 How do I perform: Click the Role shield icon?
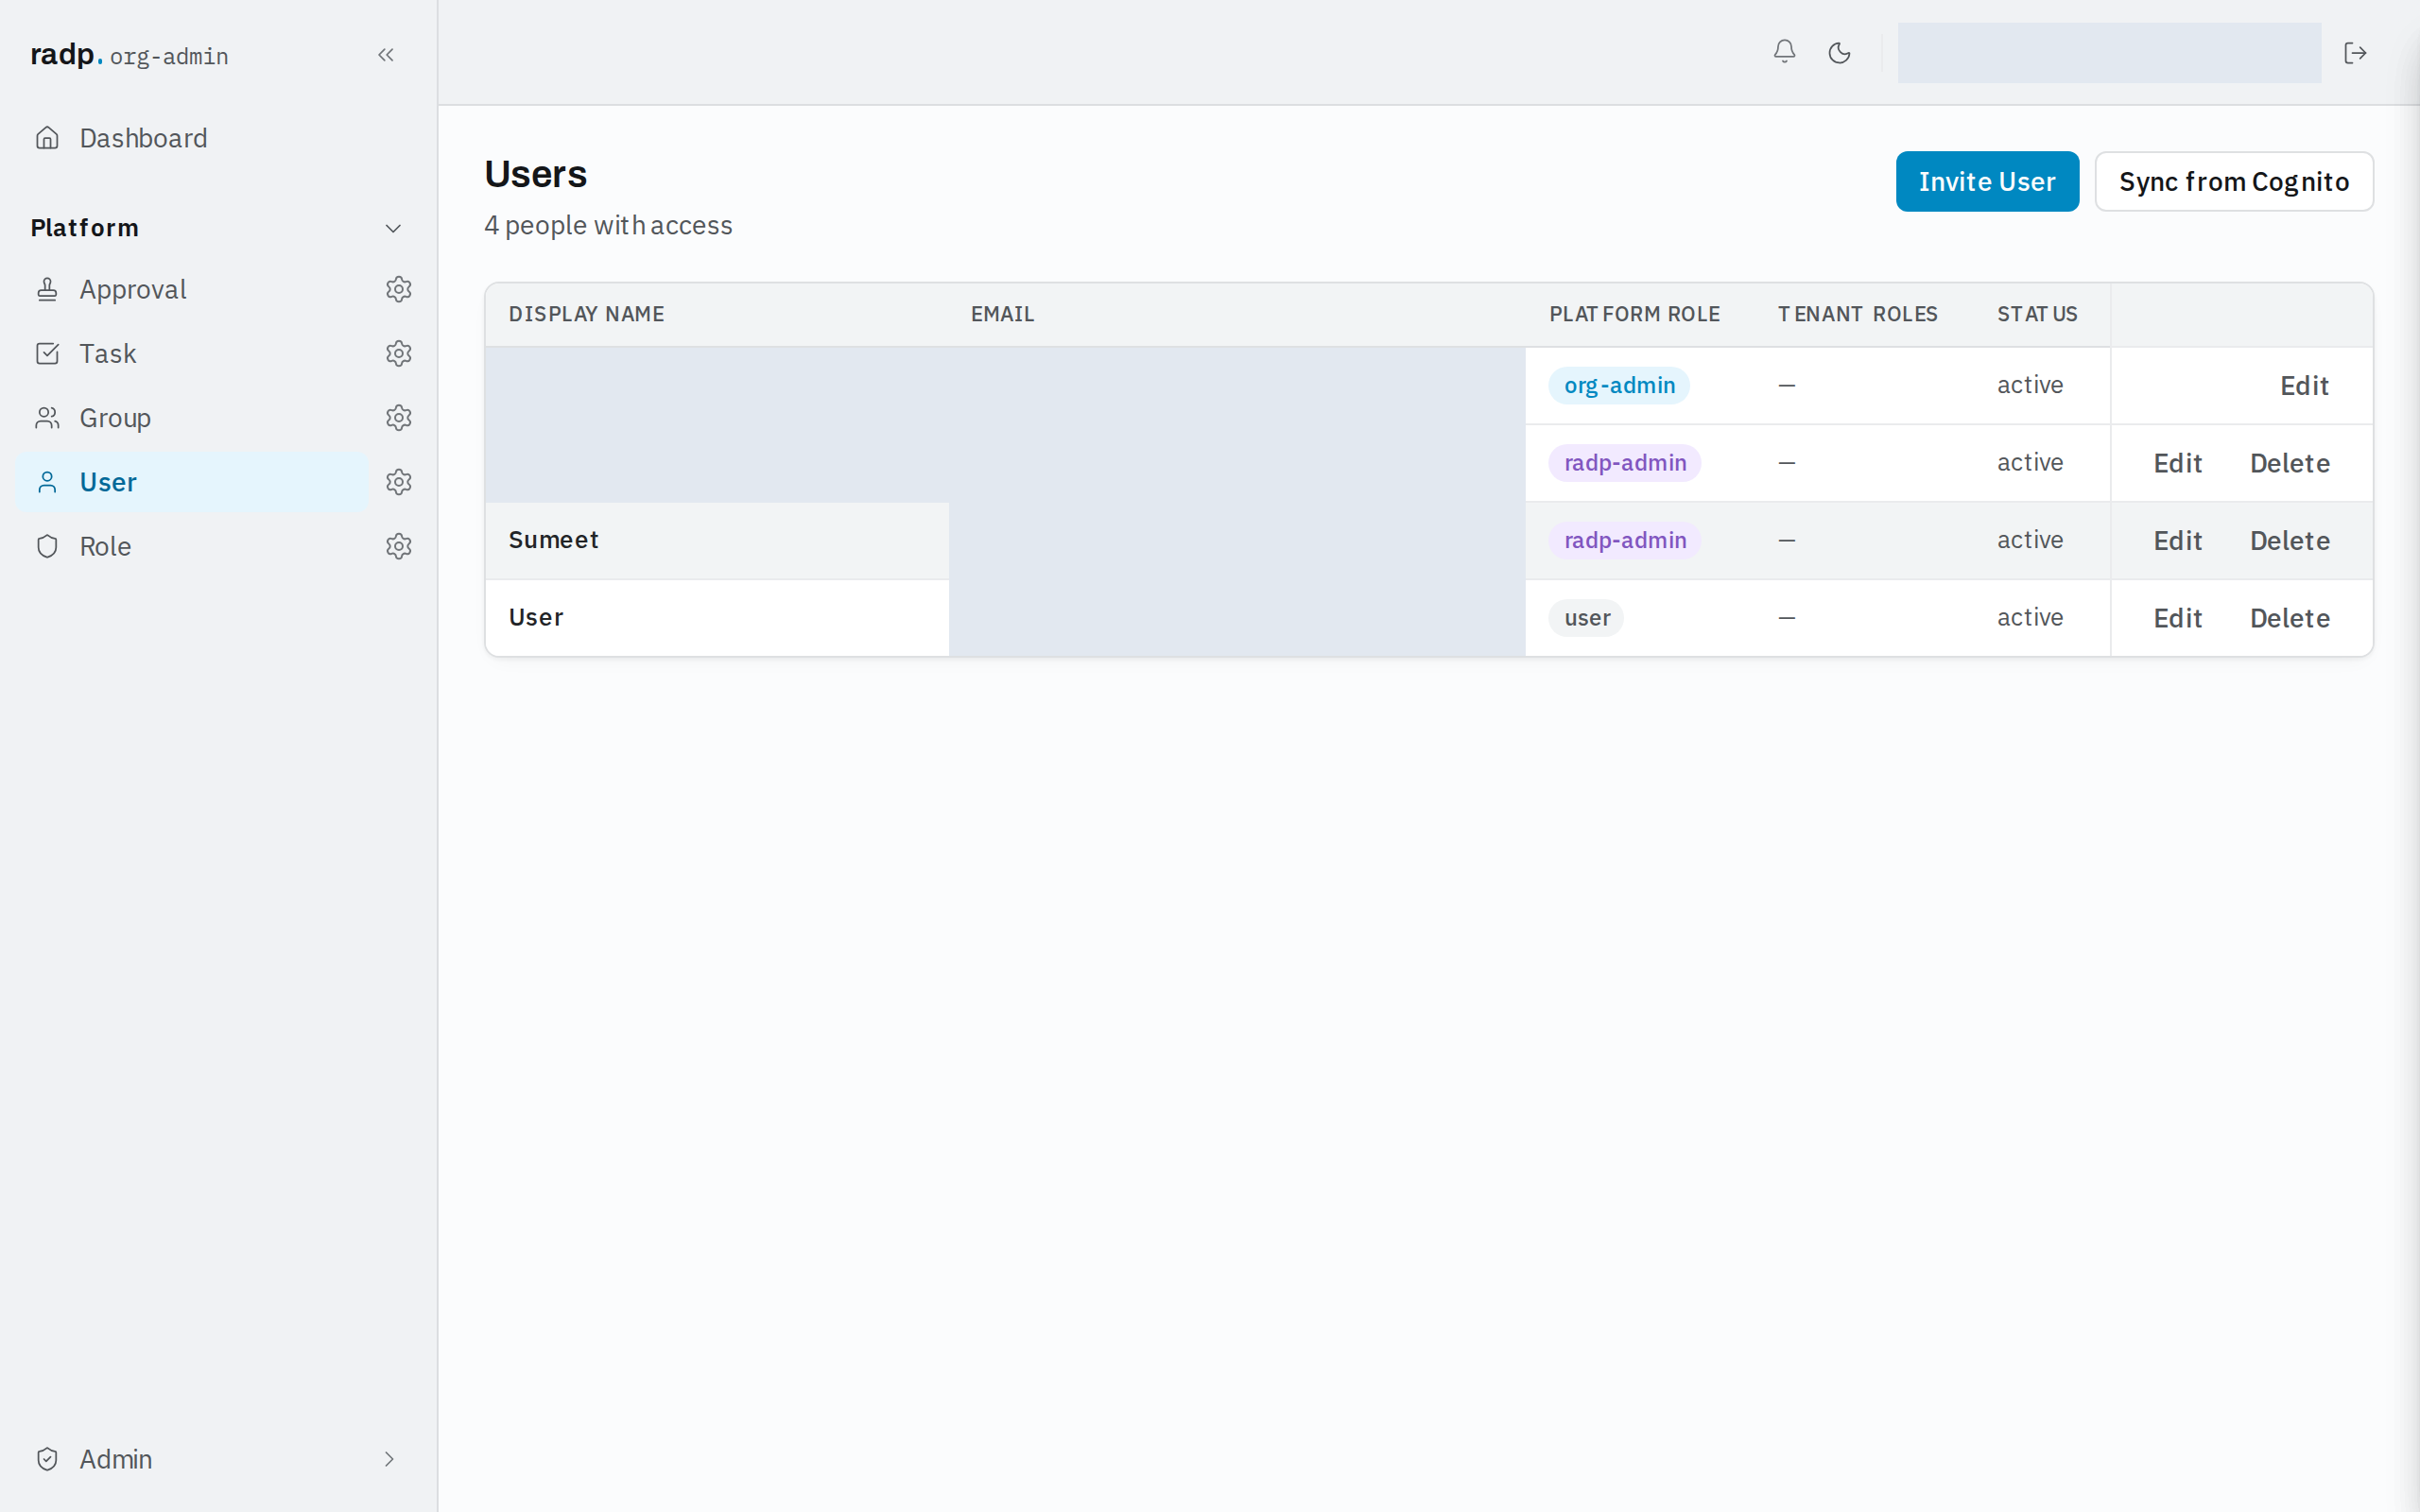point(47,546)
